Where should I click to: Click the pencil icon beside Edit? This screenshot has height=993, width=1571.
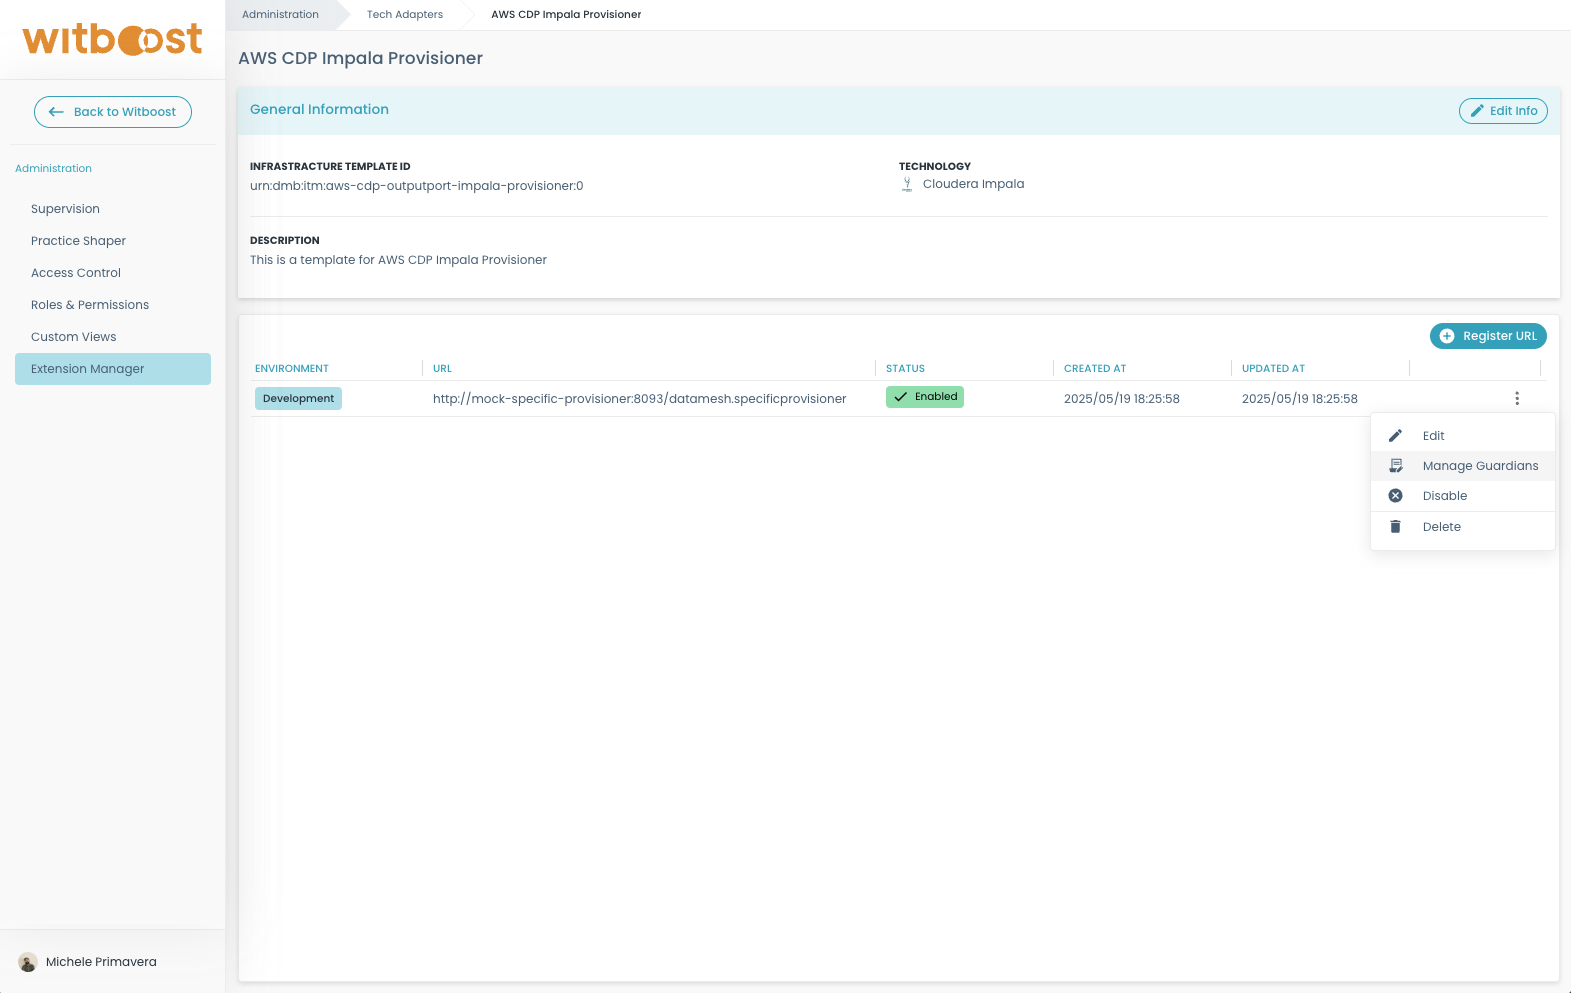pos(1395,436)
